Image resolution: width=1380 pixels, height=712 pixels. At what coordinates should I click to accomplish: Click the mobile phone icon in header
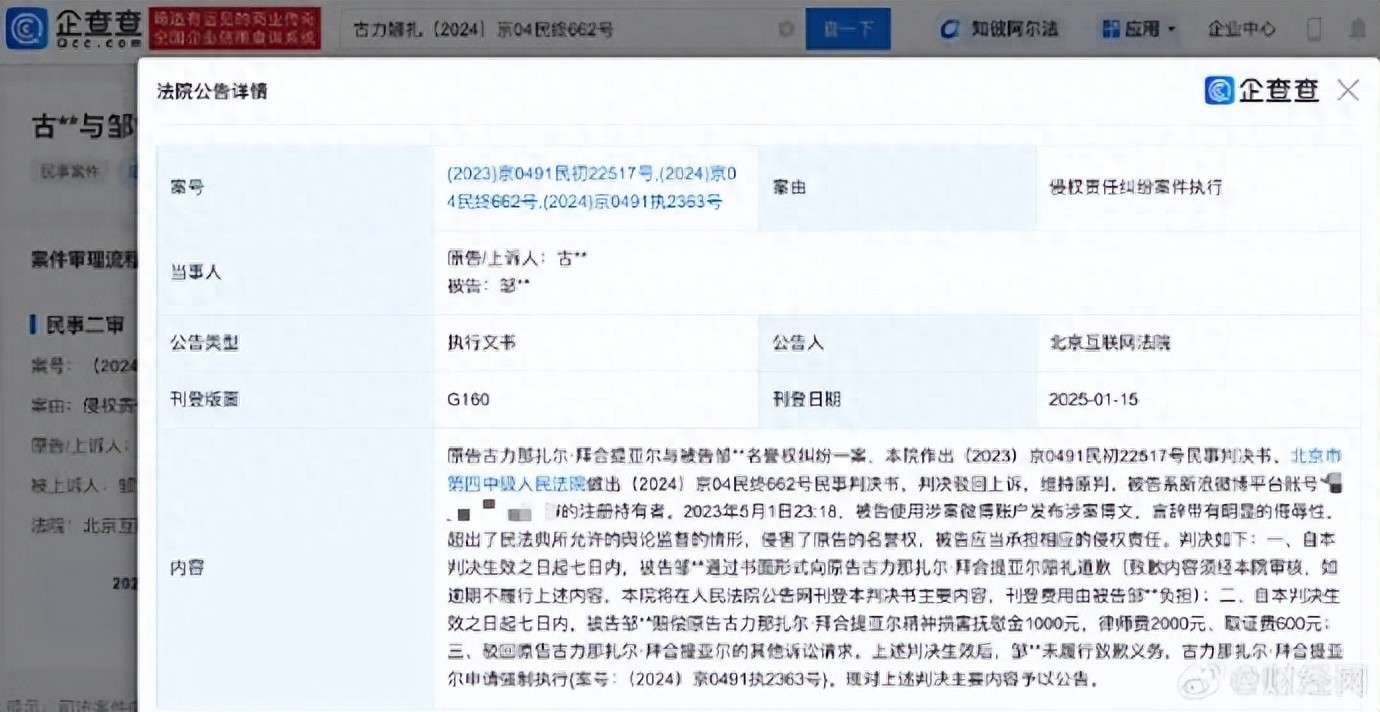tap(1314, 29)
